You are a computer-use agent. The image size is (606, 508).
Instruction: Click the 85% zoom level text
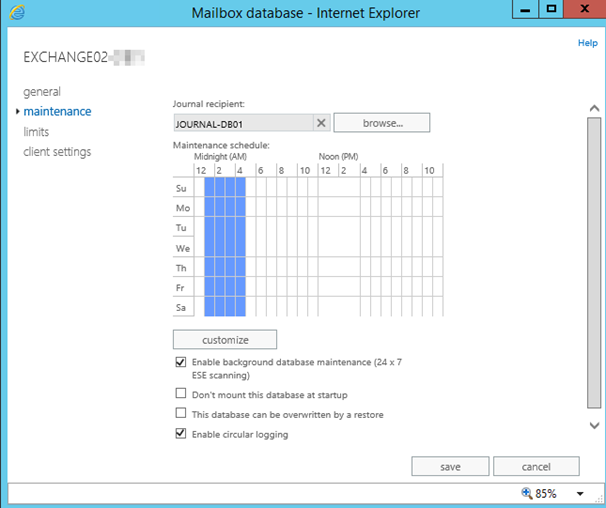(x=546, y=494)
